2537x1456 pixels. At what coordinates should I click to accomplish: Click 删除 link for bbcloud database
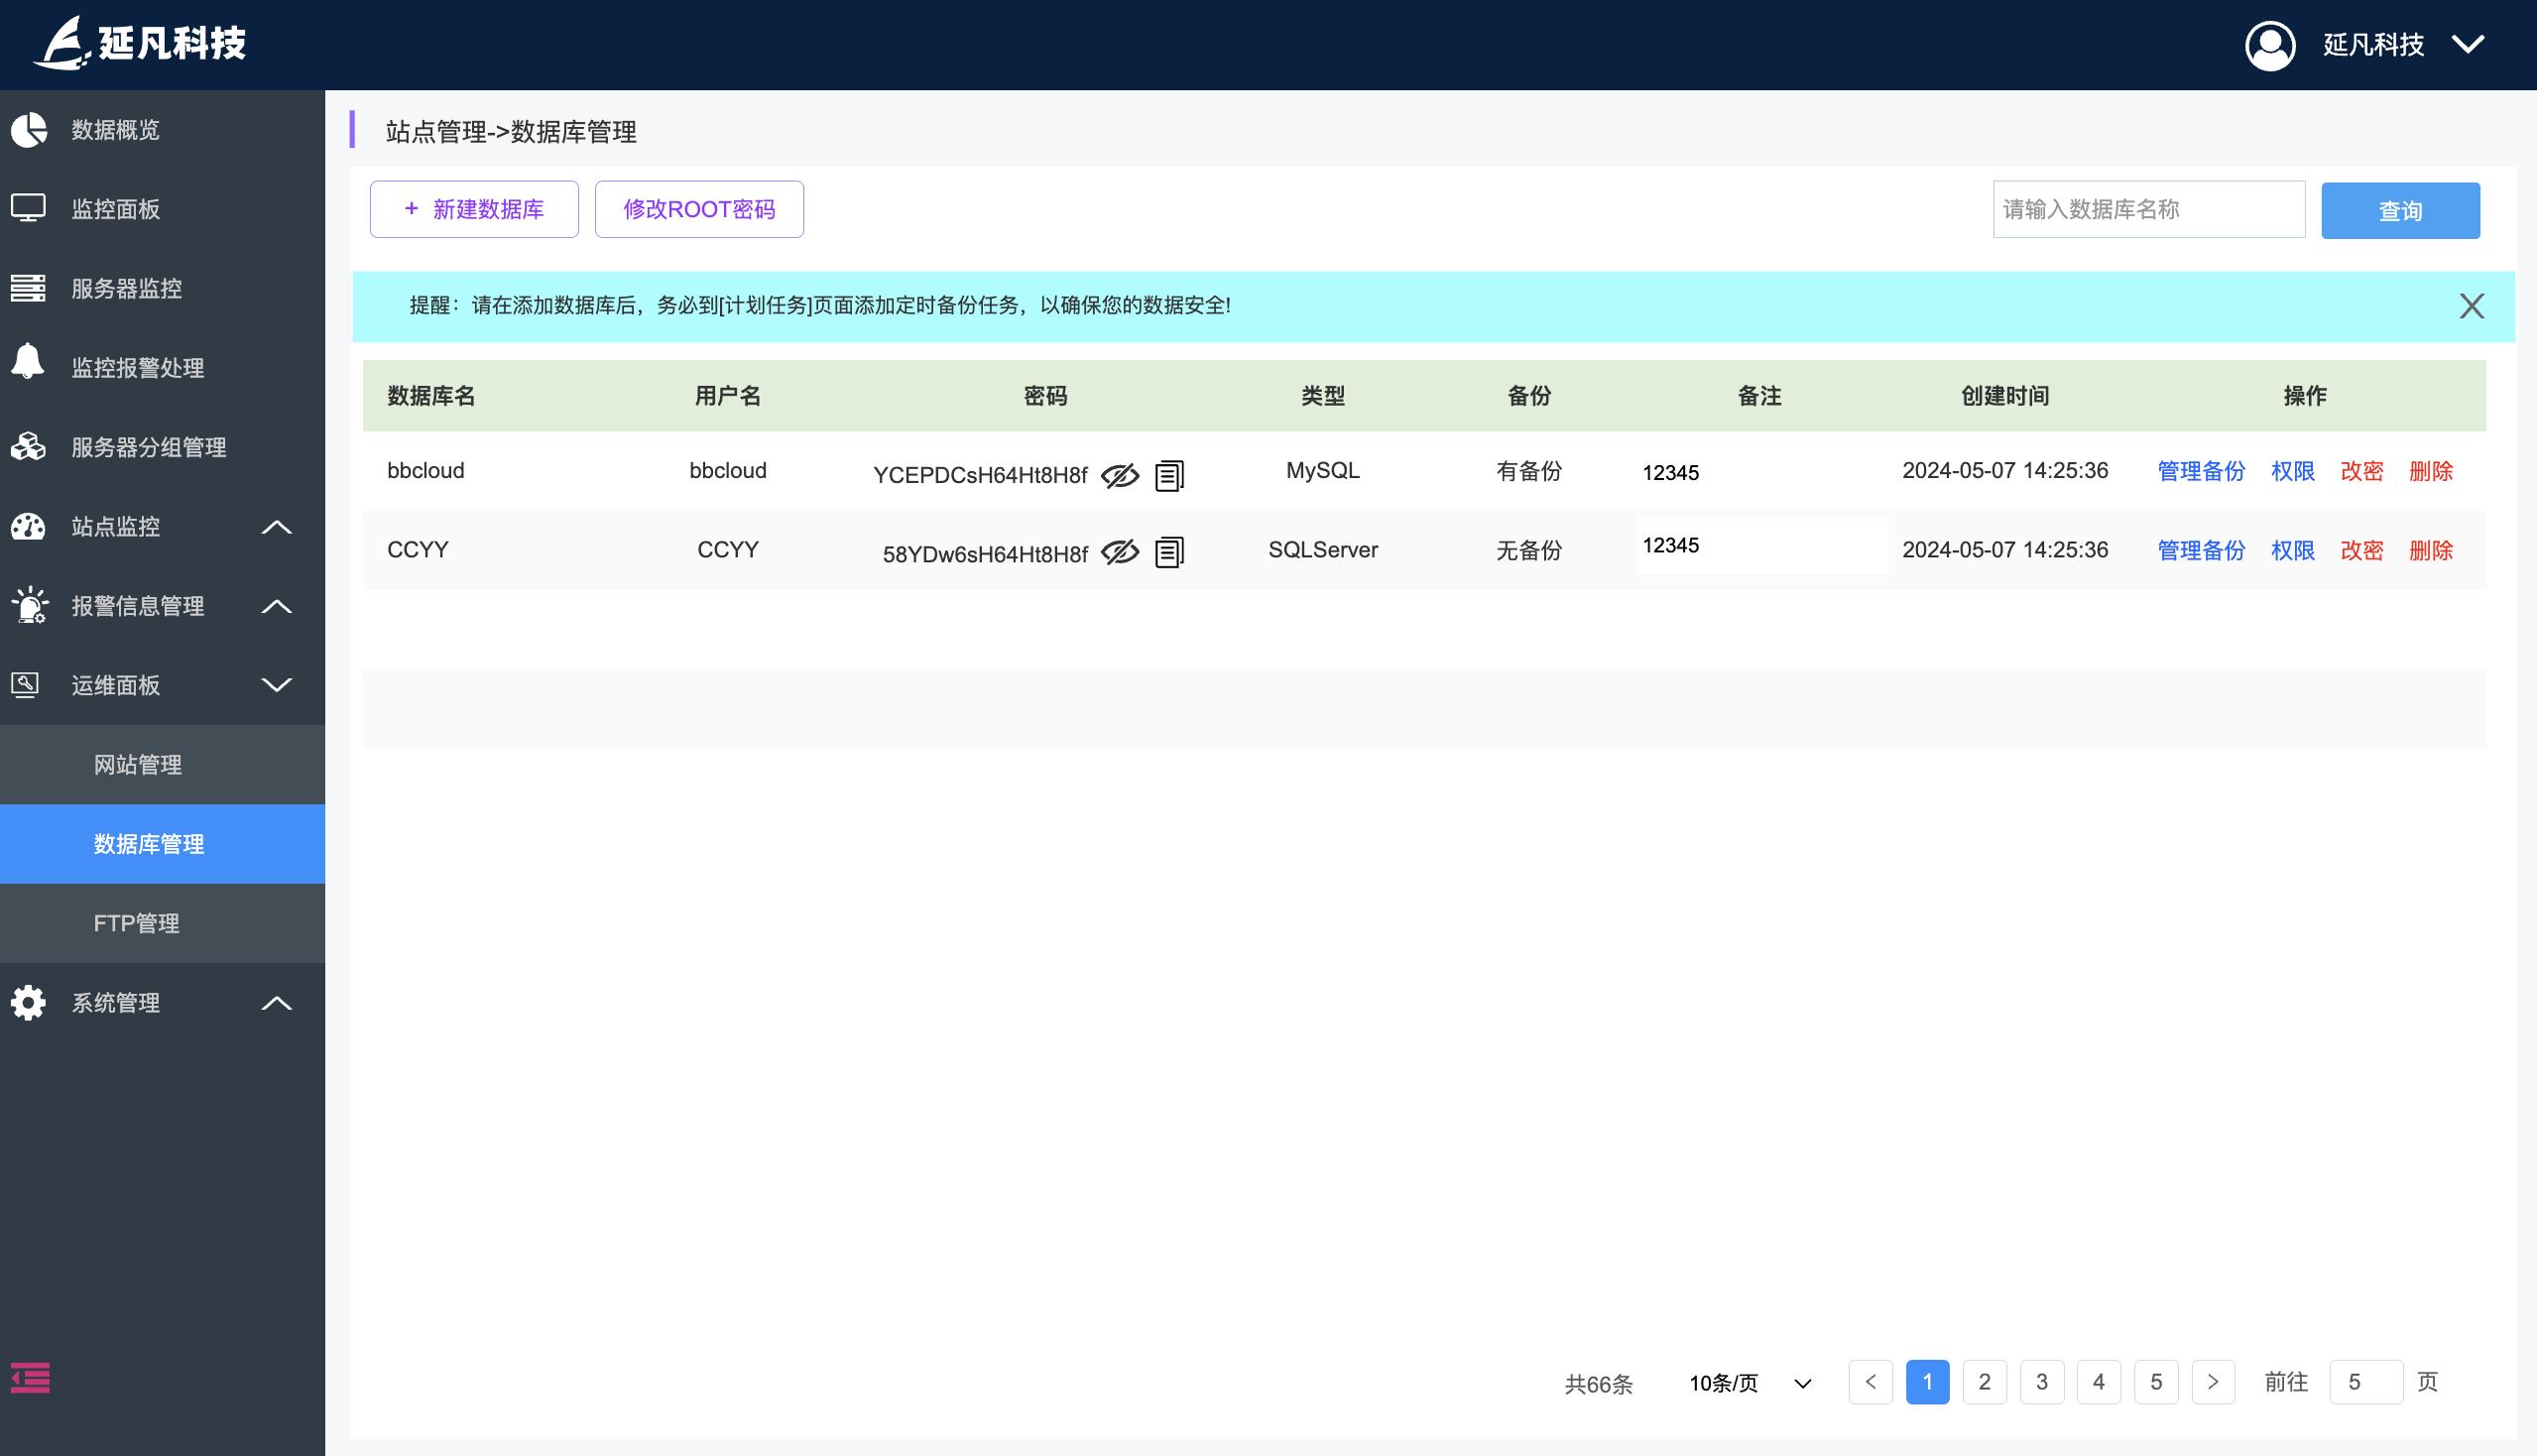click(2431, 471)
